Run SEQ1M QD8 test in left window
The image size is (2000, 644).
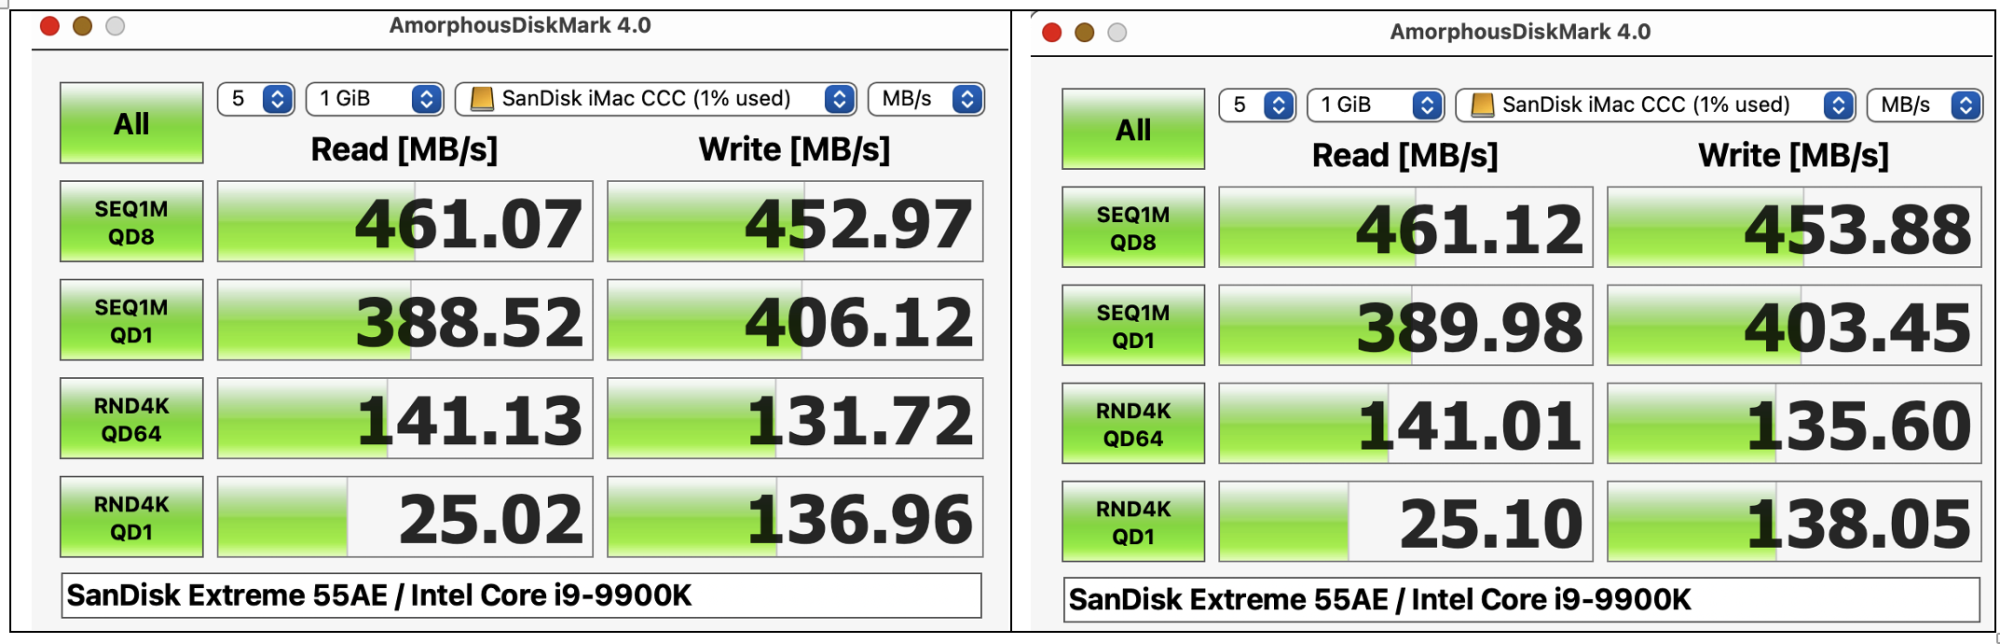(x=131, y=222)
